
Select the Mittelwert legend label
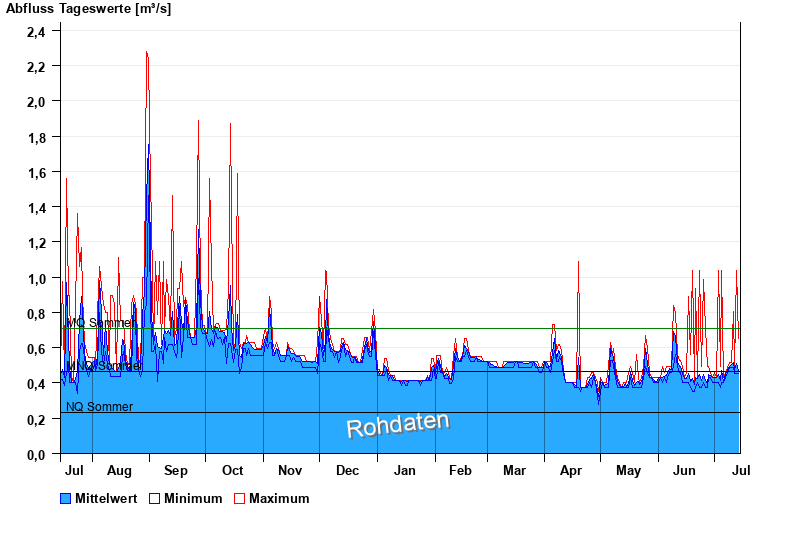coord(106,498)
